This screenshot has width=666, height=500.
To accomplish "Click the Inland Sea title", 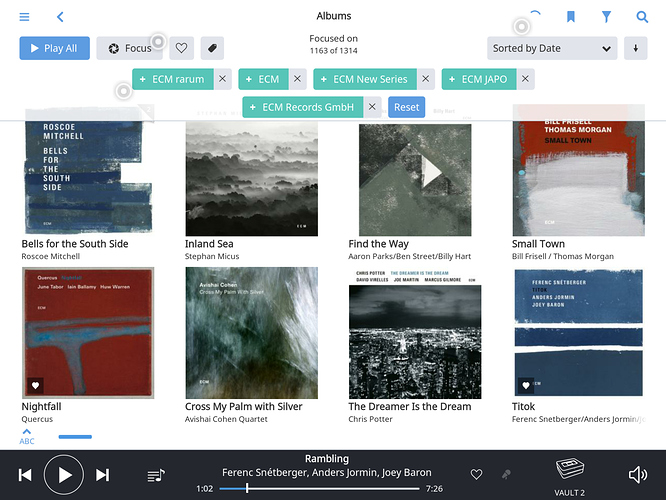I will pos(209,244).
